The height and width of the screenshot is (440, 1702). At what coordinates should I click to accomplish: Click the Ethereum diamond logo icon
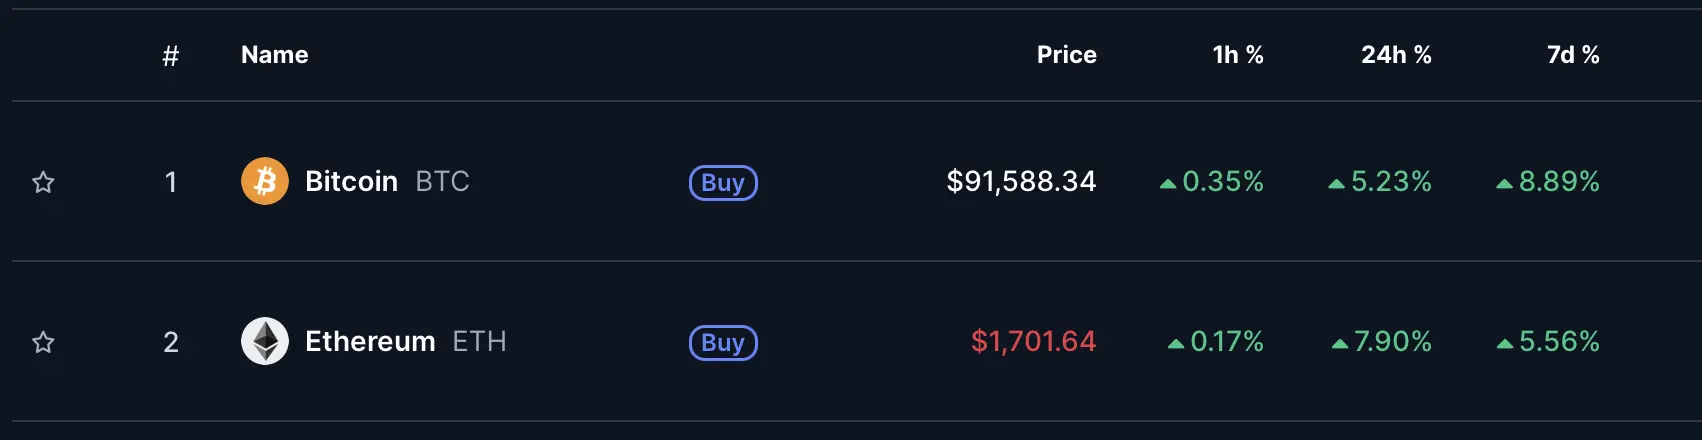265,341
